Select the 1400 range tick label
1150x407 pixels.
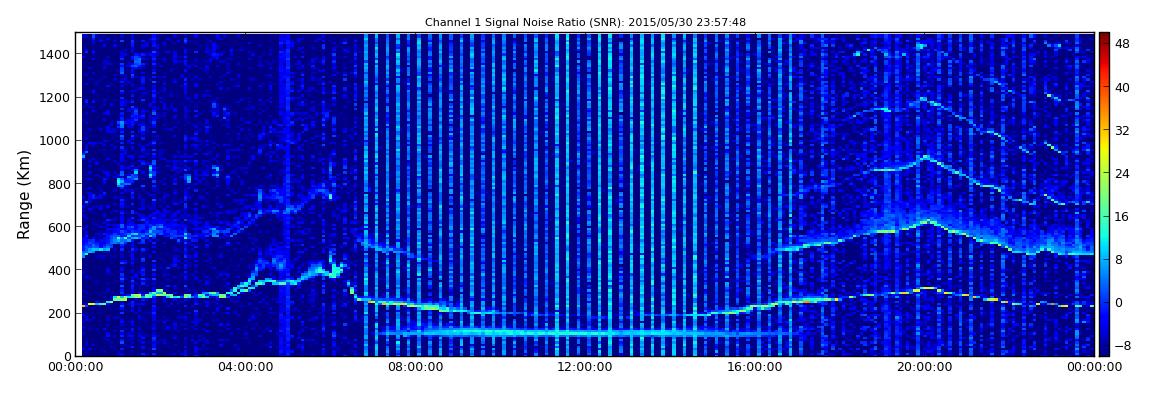pos(56,54)
